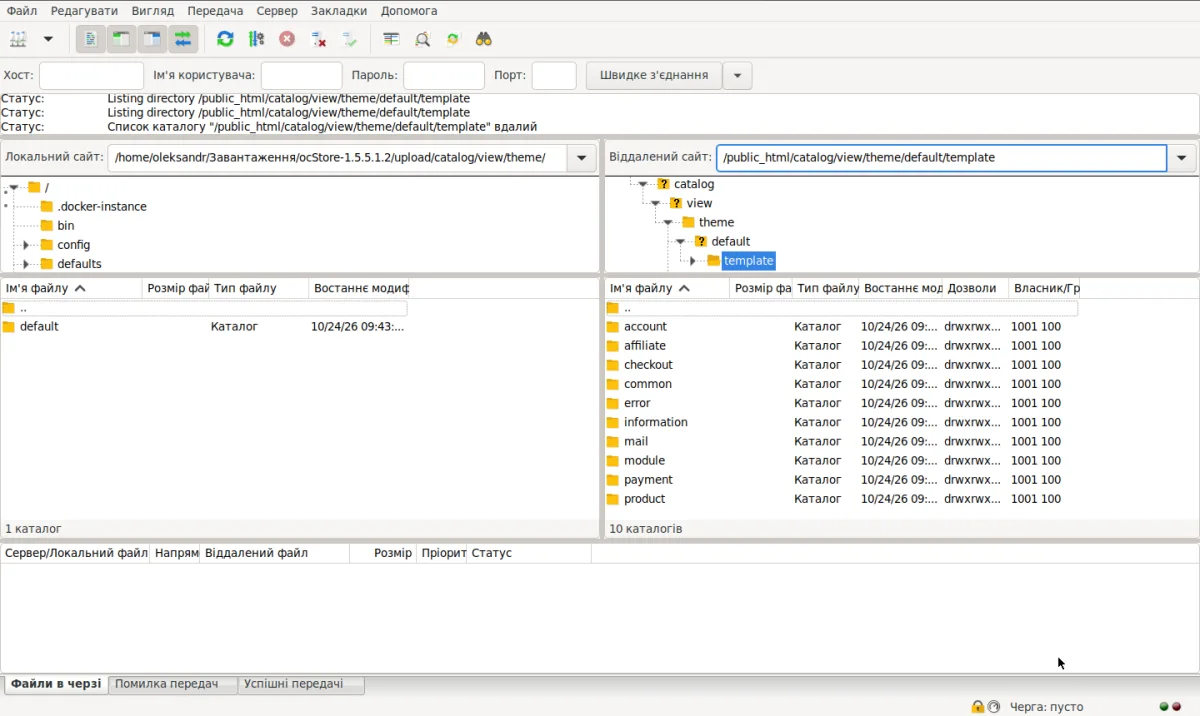The width and height of the screenshot is (1200, 716).
Task: Refresh the file and folder lists
Action: click(225, 39)
